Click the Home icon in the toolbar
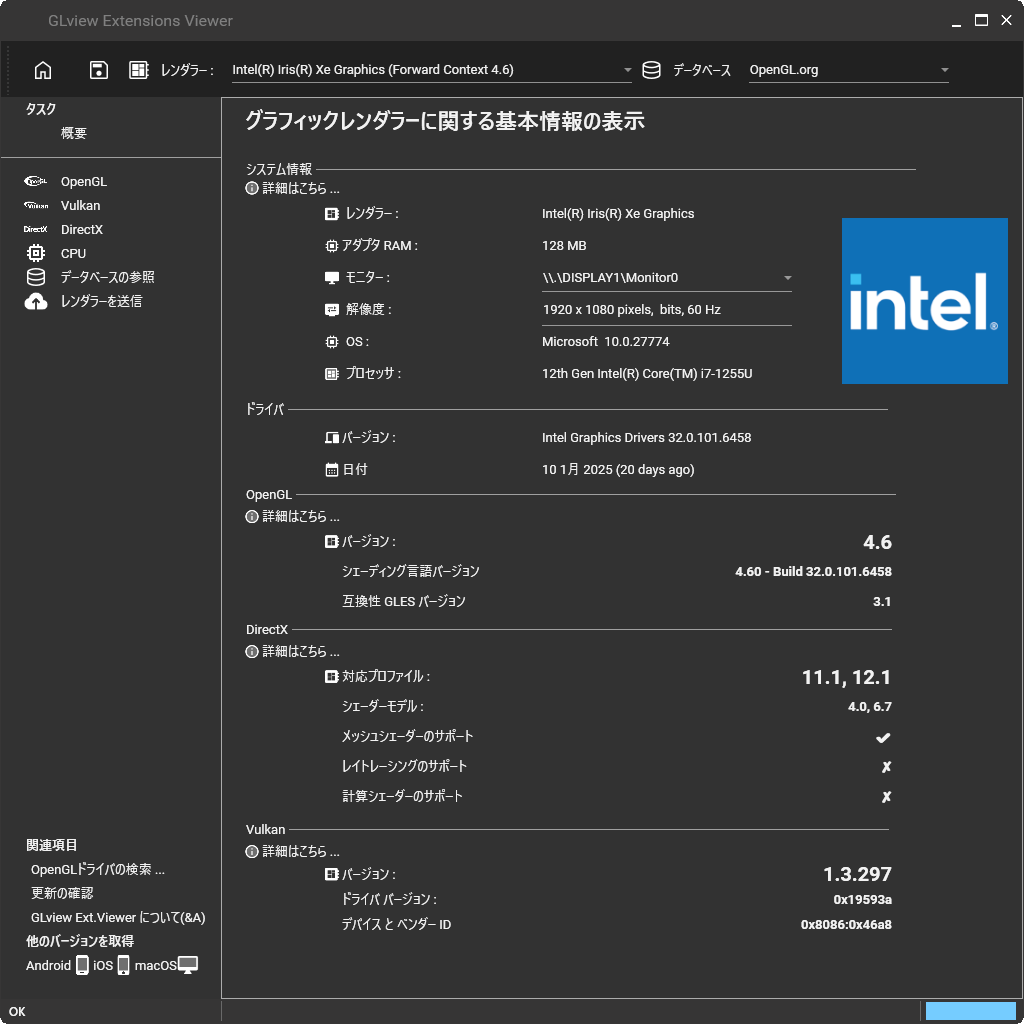This screenshot has width=1024, height=1024. [x=43, y=70]
